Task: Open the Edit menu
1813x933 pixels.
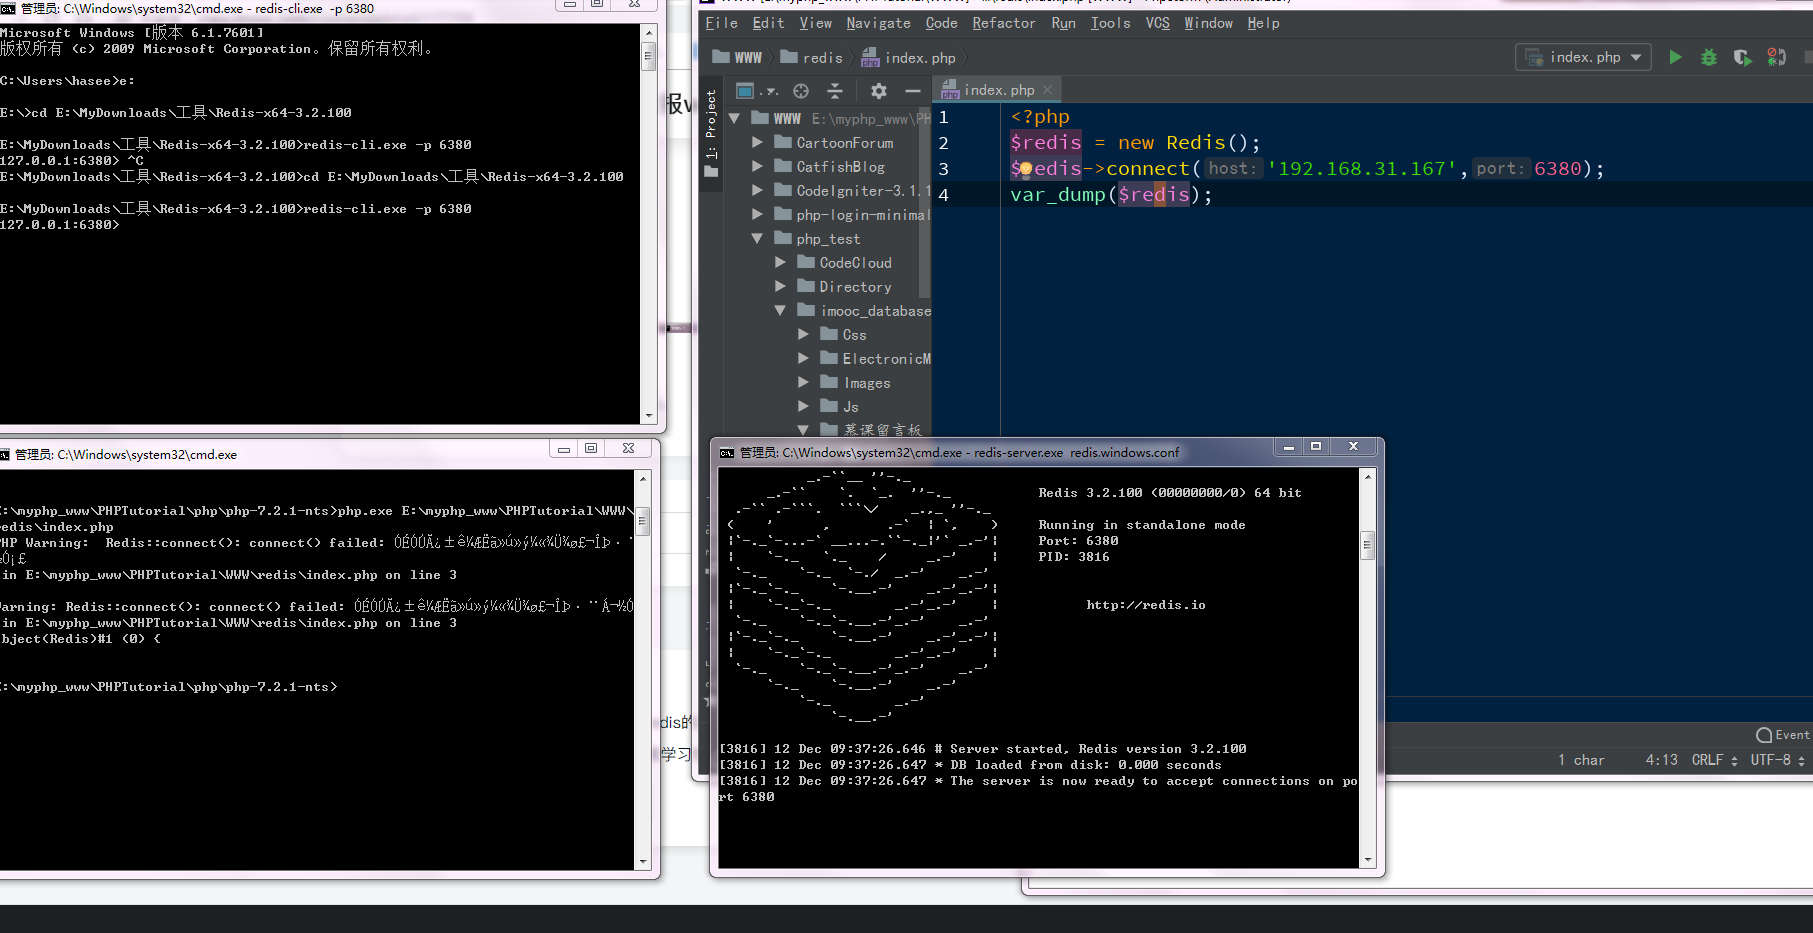Action: coord(768,23)
